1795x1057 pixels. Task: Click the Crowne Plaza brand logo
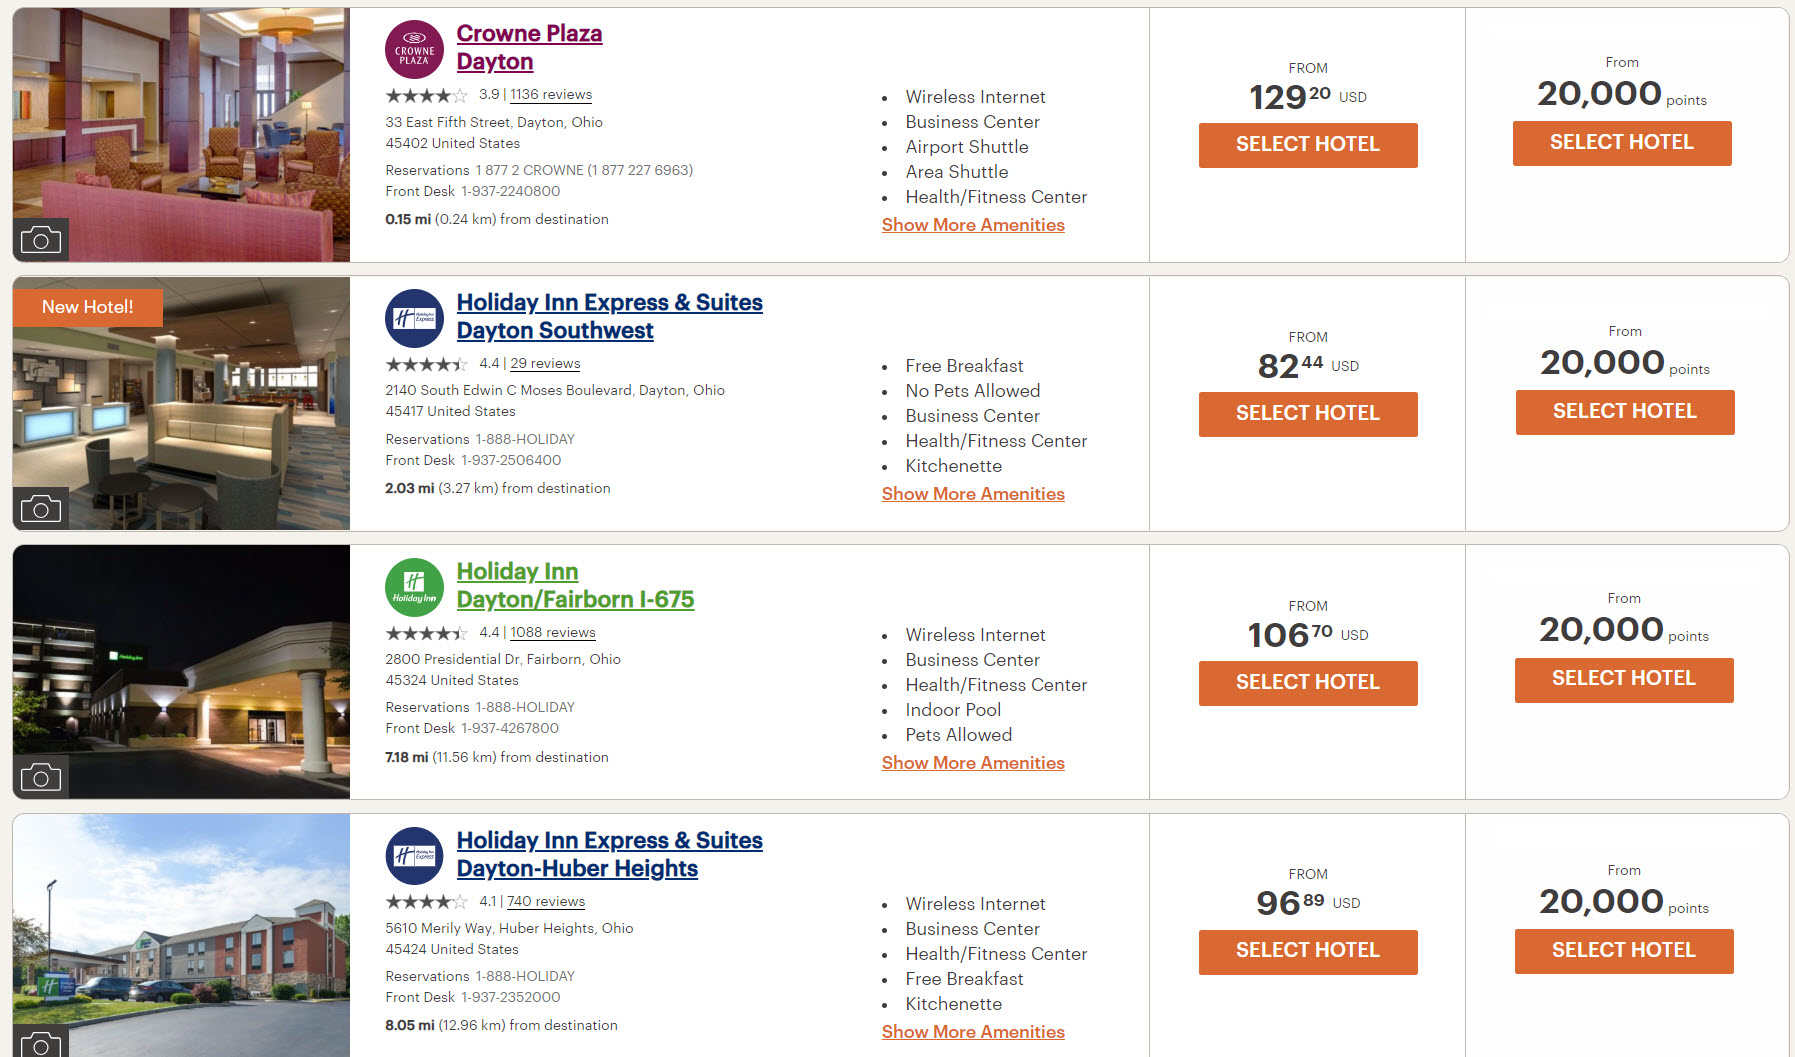414,49
